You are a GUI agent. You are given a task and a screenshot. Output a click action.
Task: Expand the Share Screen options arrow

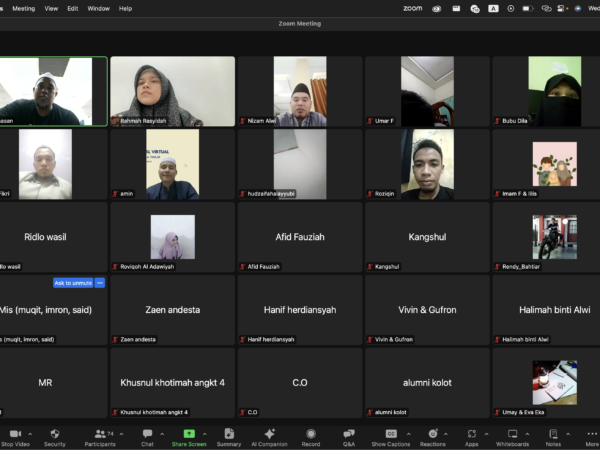(x=205, y=434)
